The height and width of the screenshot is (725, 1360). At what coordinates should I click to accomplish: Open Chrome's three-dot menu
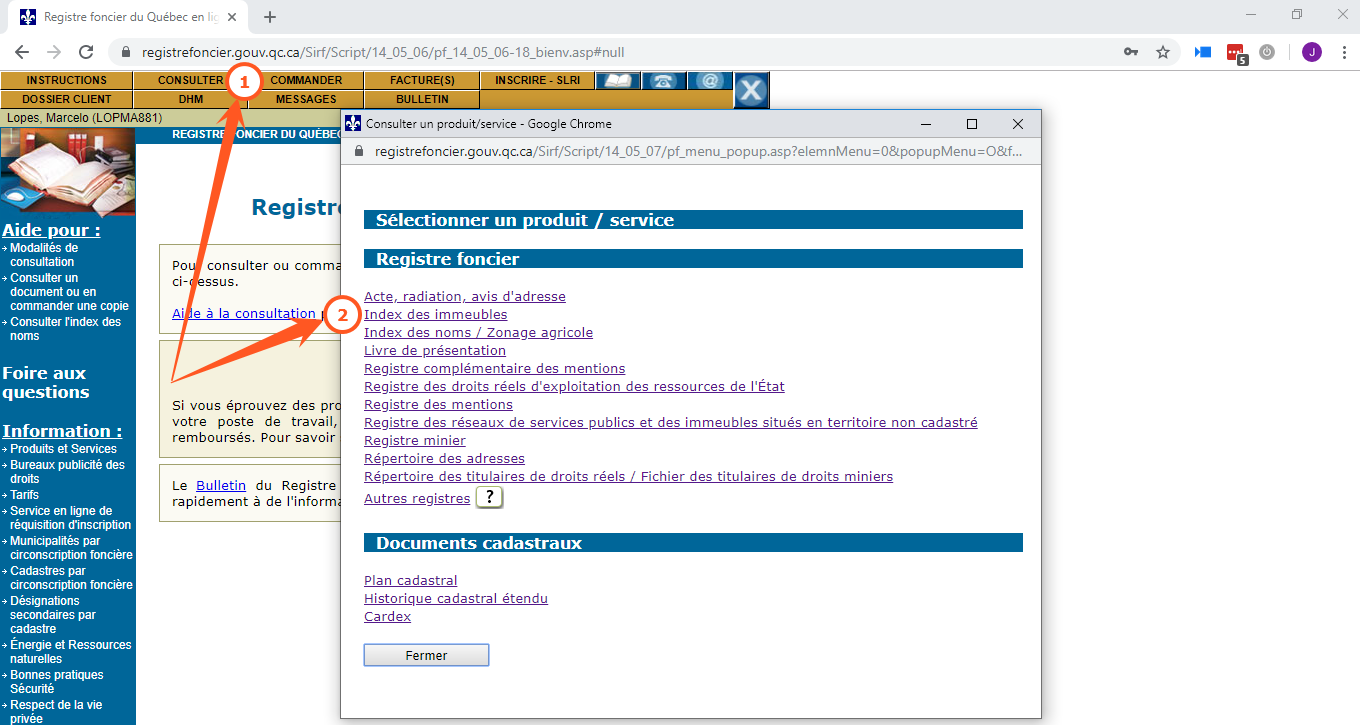[1342, 52]
